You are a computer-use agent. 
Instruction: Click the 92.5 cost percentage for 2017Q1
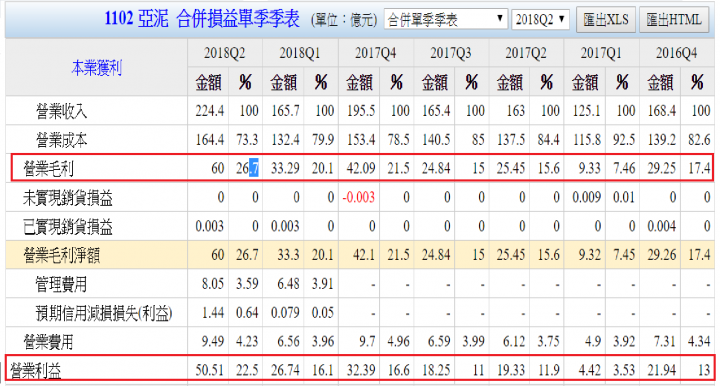tap(624, 140)
